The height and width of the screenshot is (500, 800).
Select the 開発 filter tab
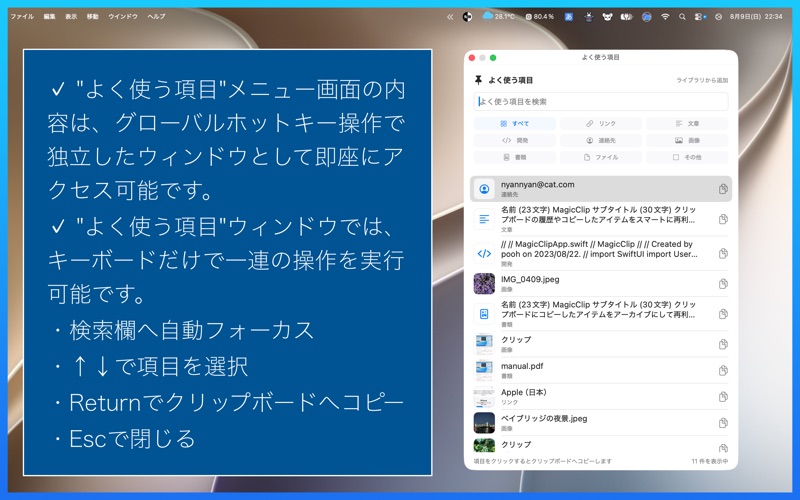pos(514,140)
